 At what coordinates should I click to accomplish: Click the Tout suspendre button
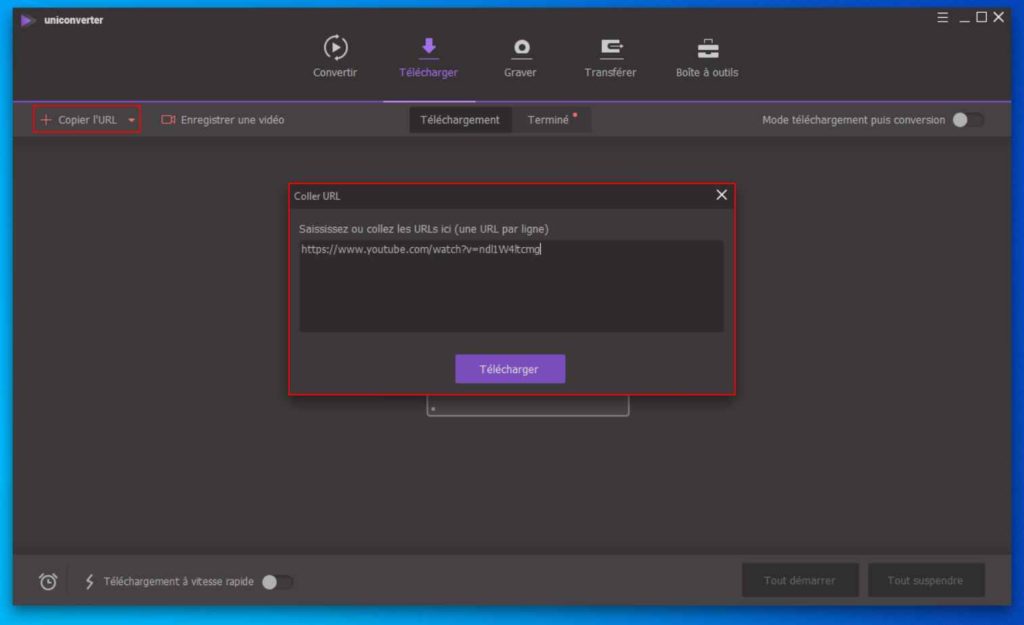pos(925,580)
